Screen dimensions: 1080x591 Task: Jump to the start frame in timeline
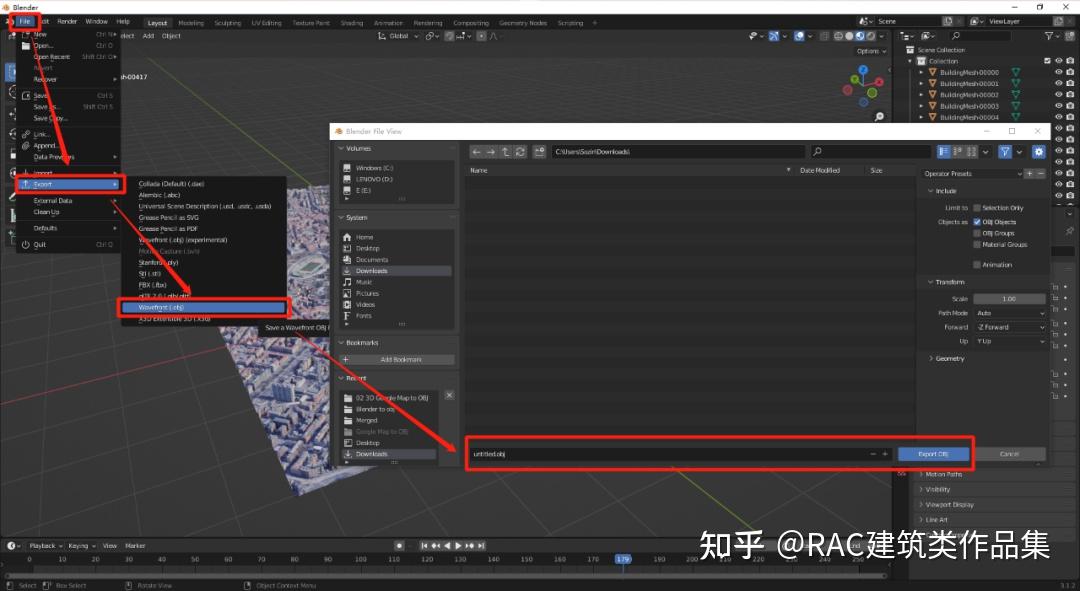click(x=424, y=546)
